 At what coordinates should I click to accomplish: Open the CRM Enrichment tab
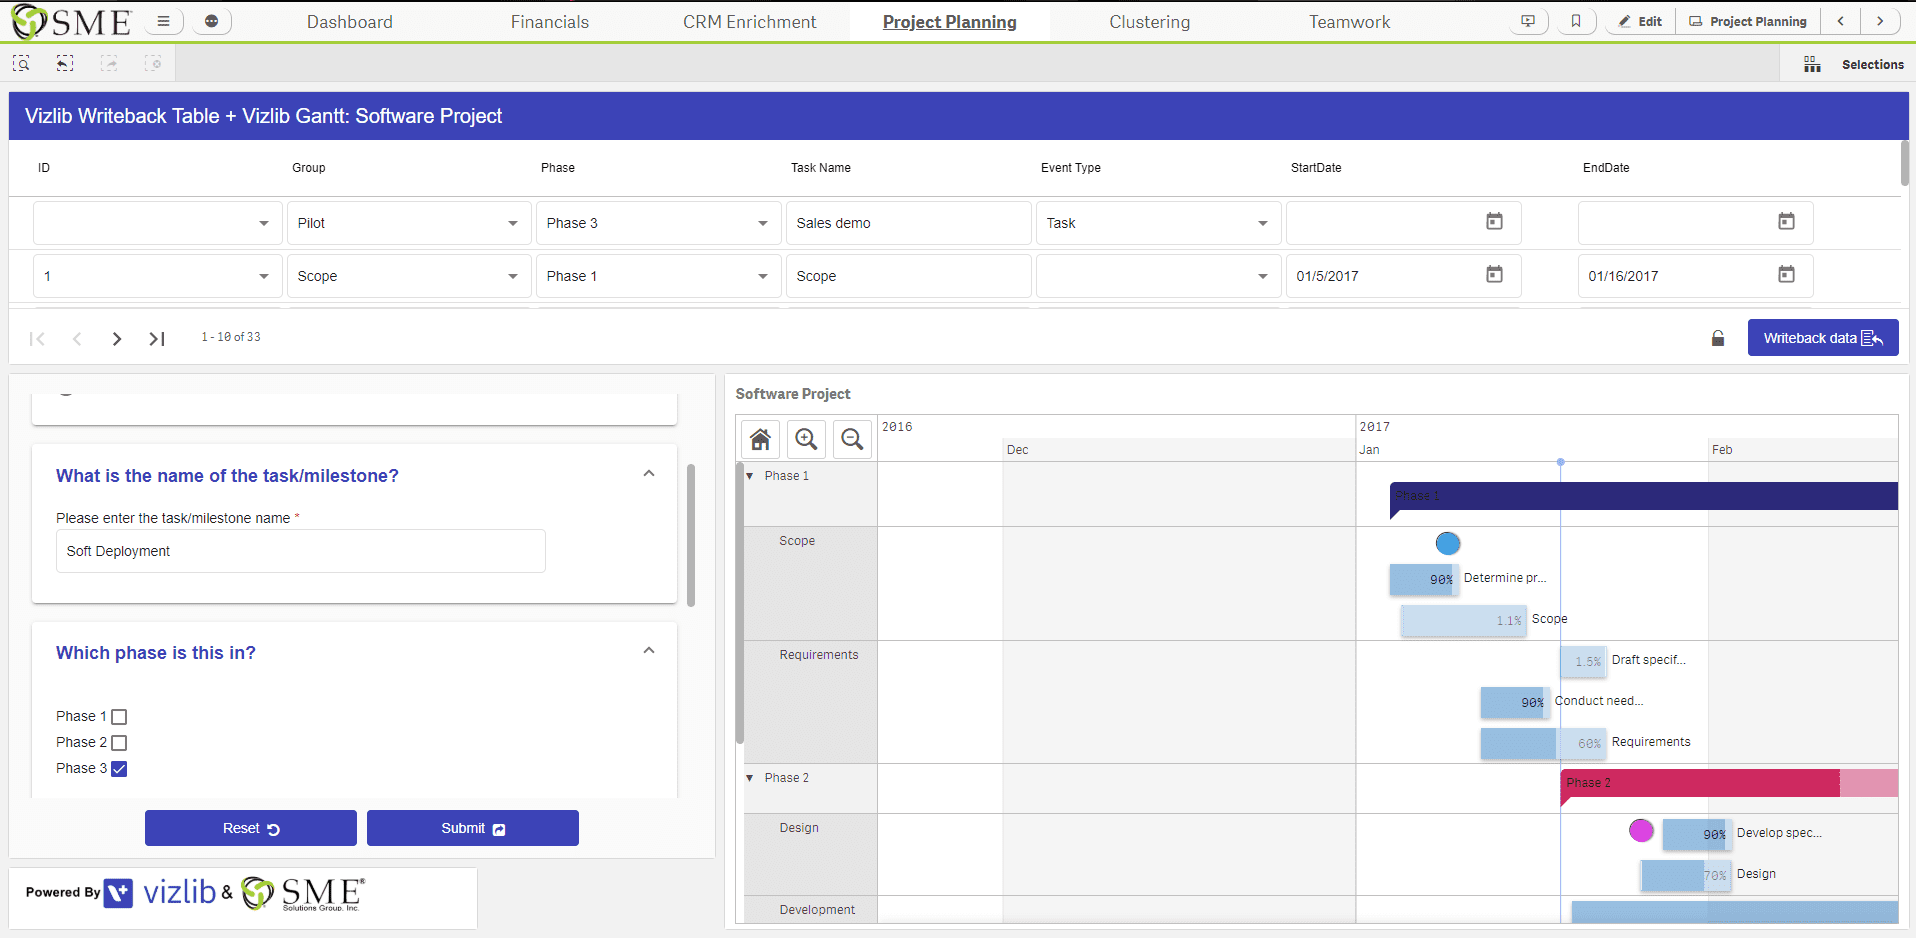750,22
